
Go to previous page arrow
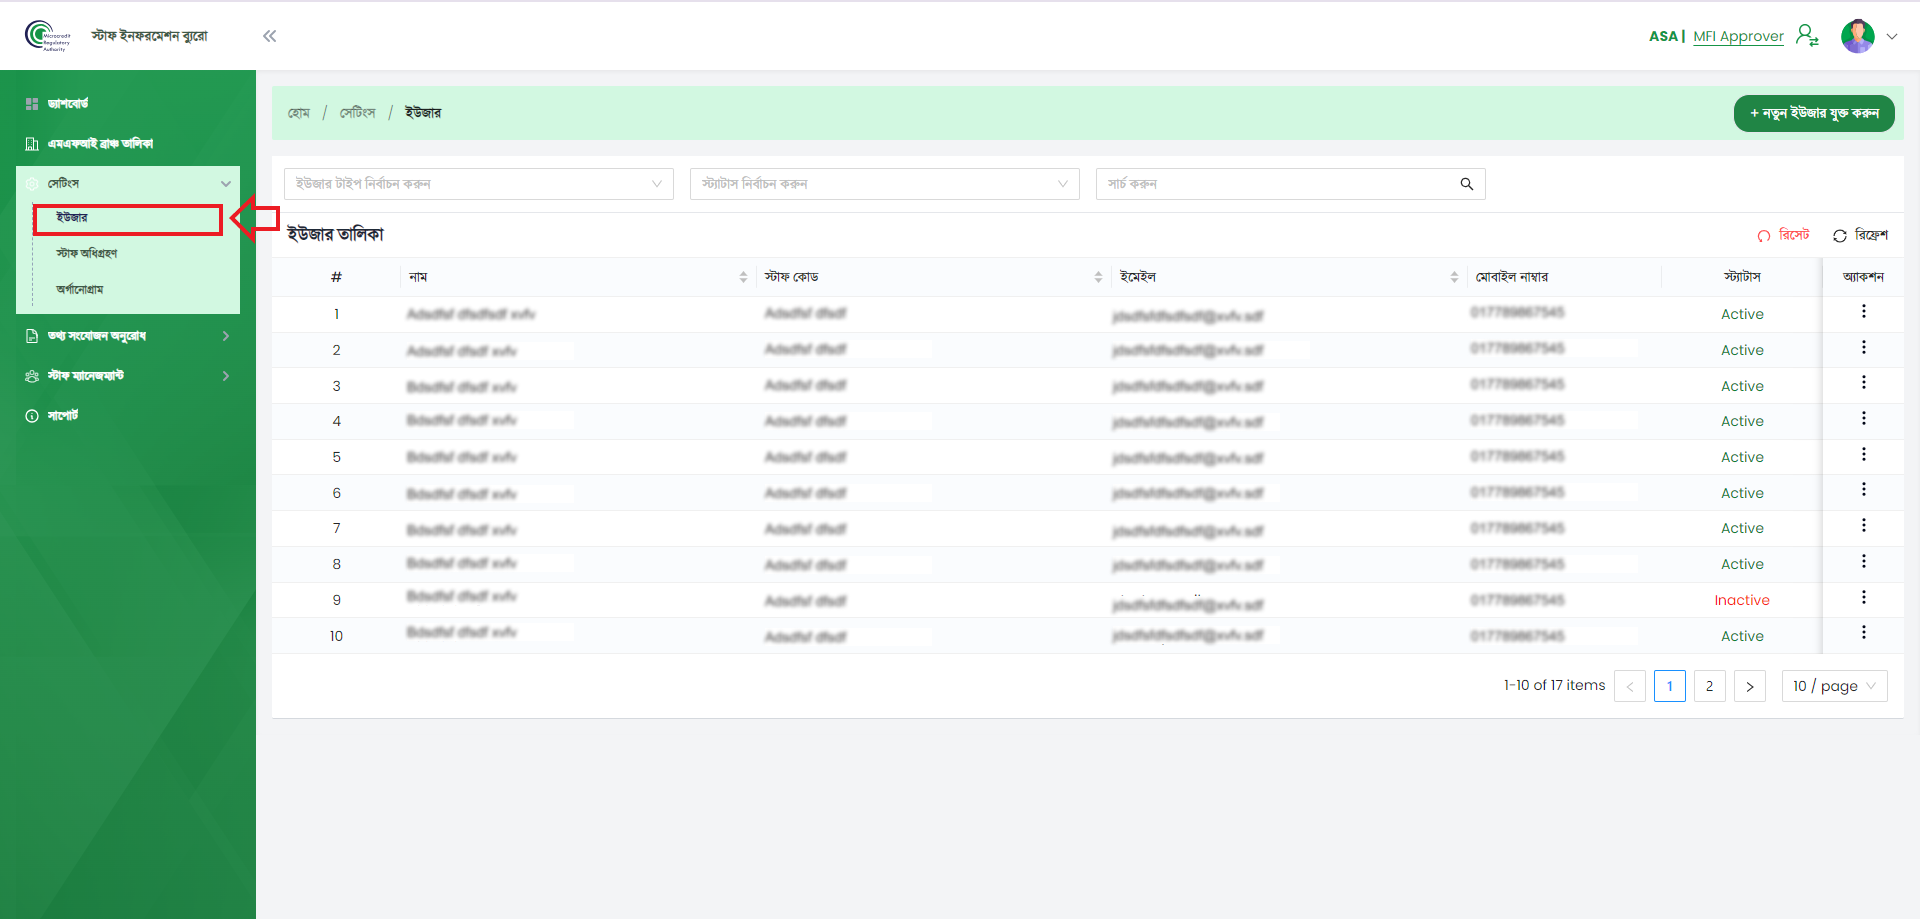click(1630, 686)
